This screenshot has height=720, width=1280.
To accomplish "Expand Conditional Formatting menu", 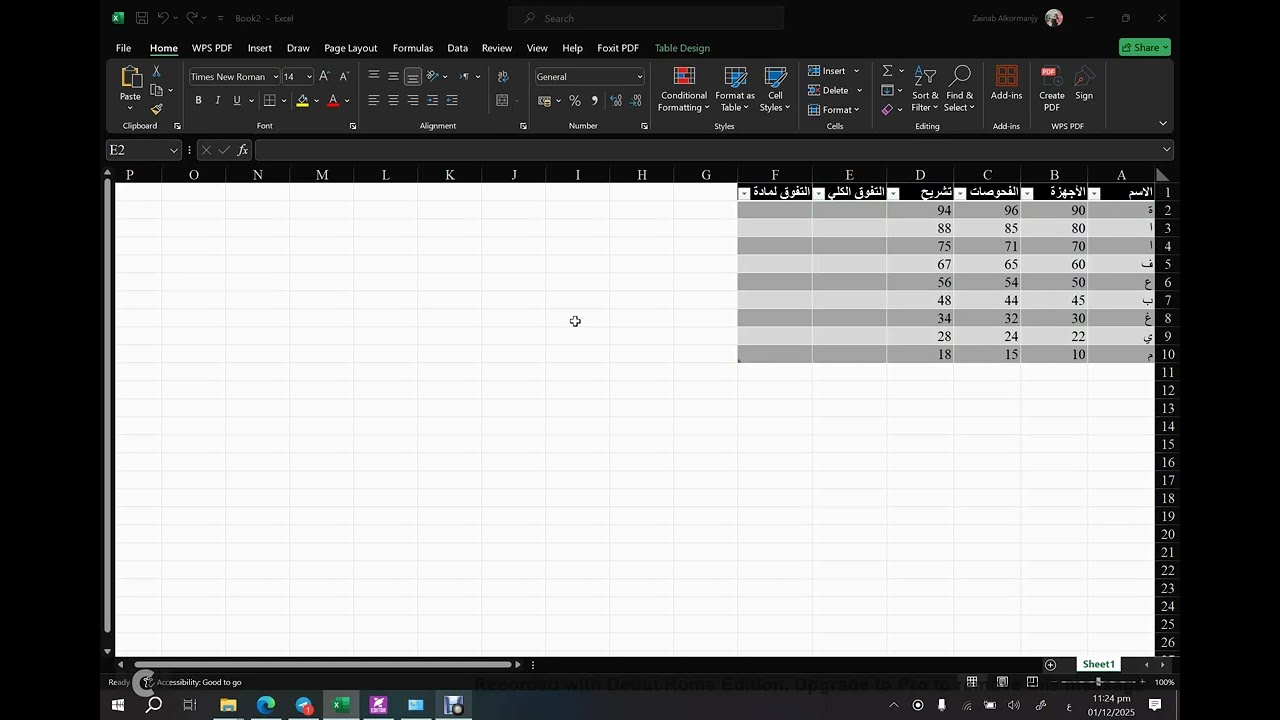I will [x=684, y=89].
